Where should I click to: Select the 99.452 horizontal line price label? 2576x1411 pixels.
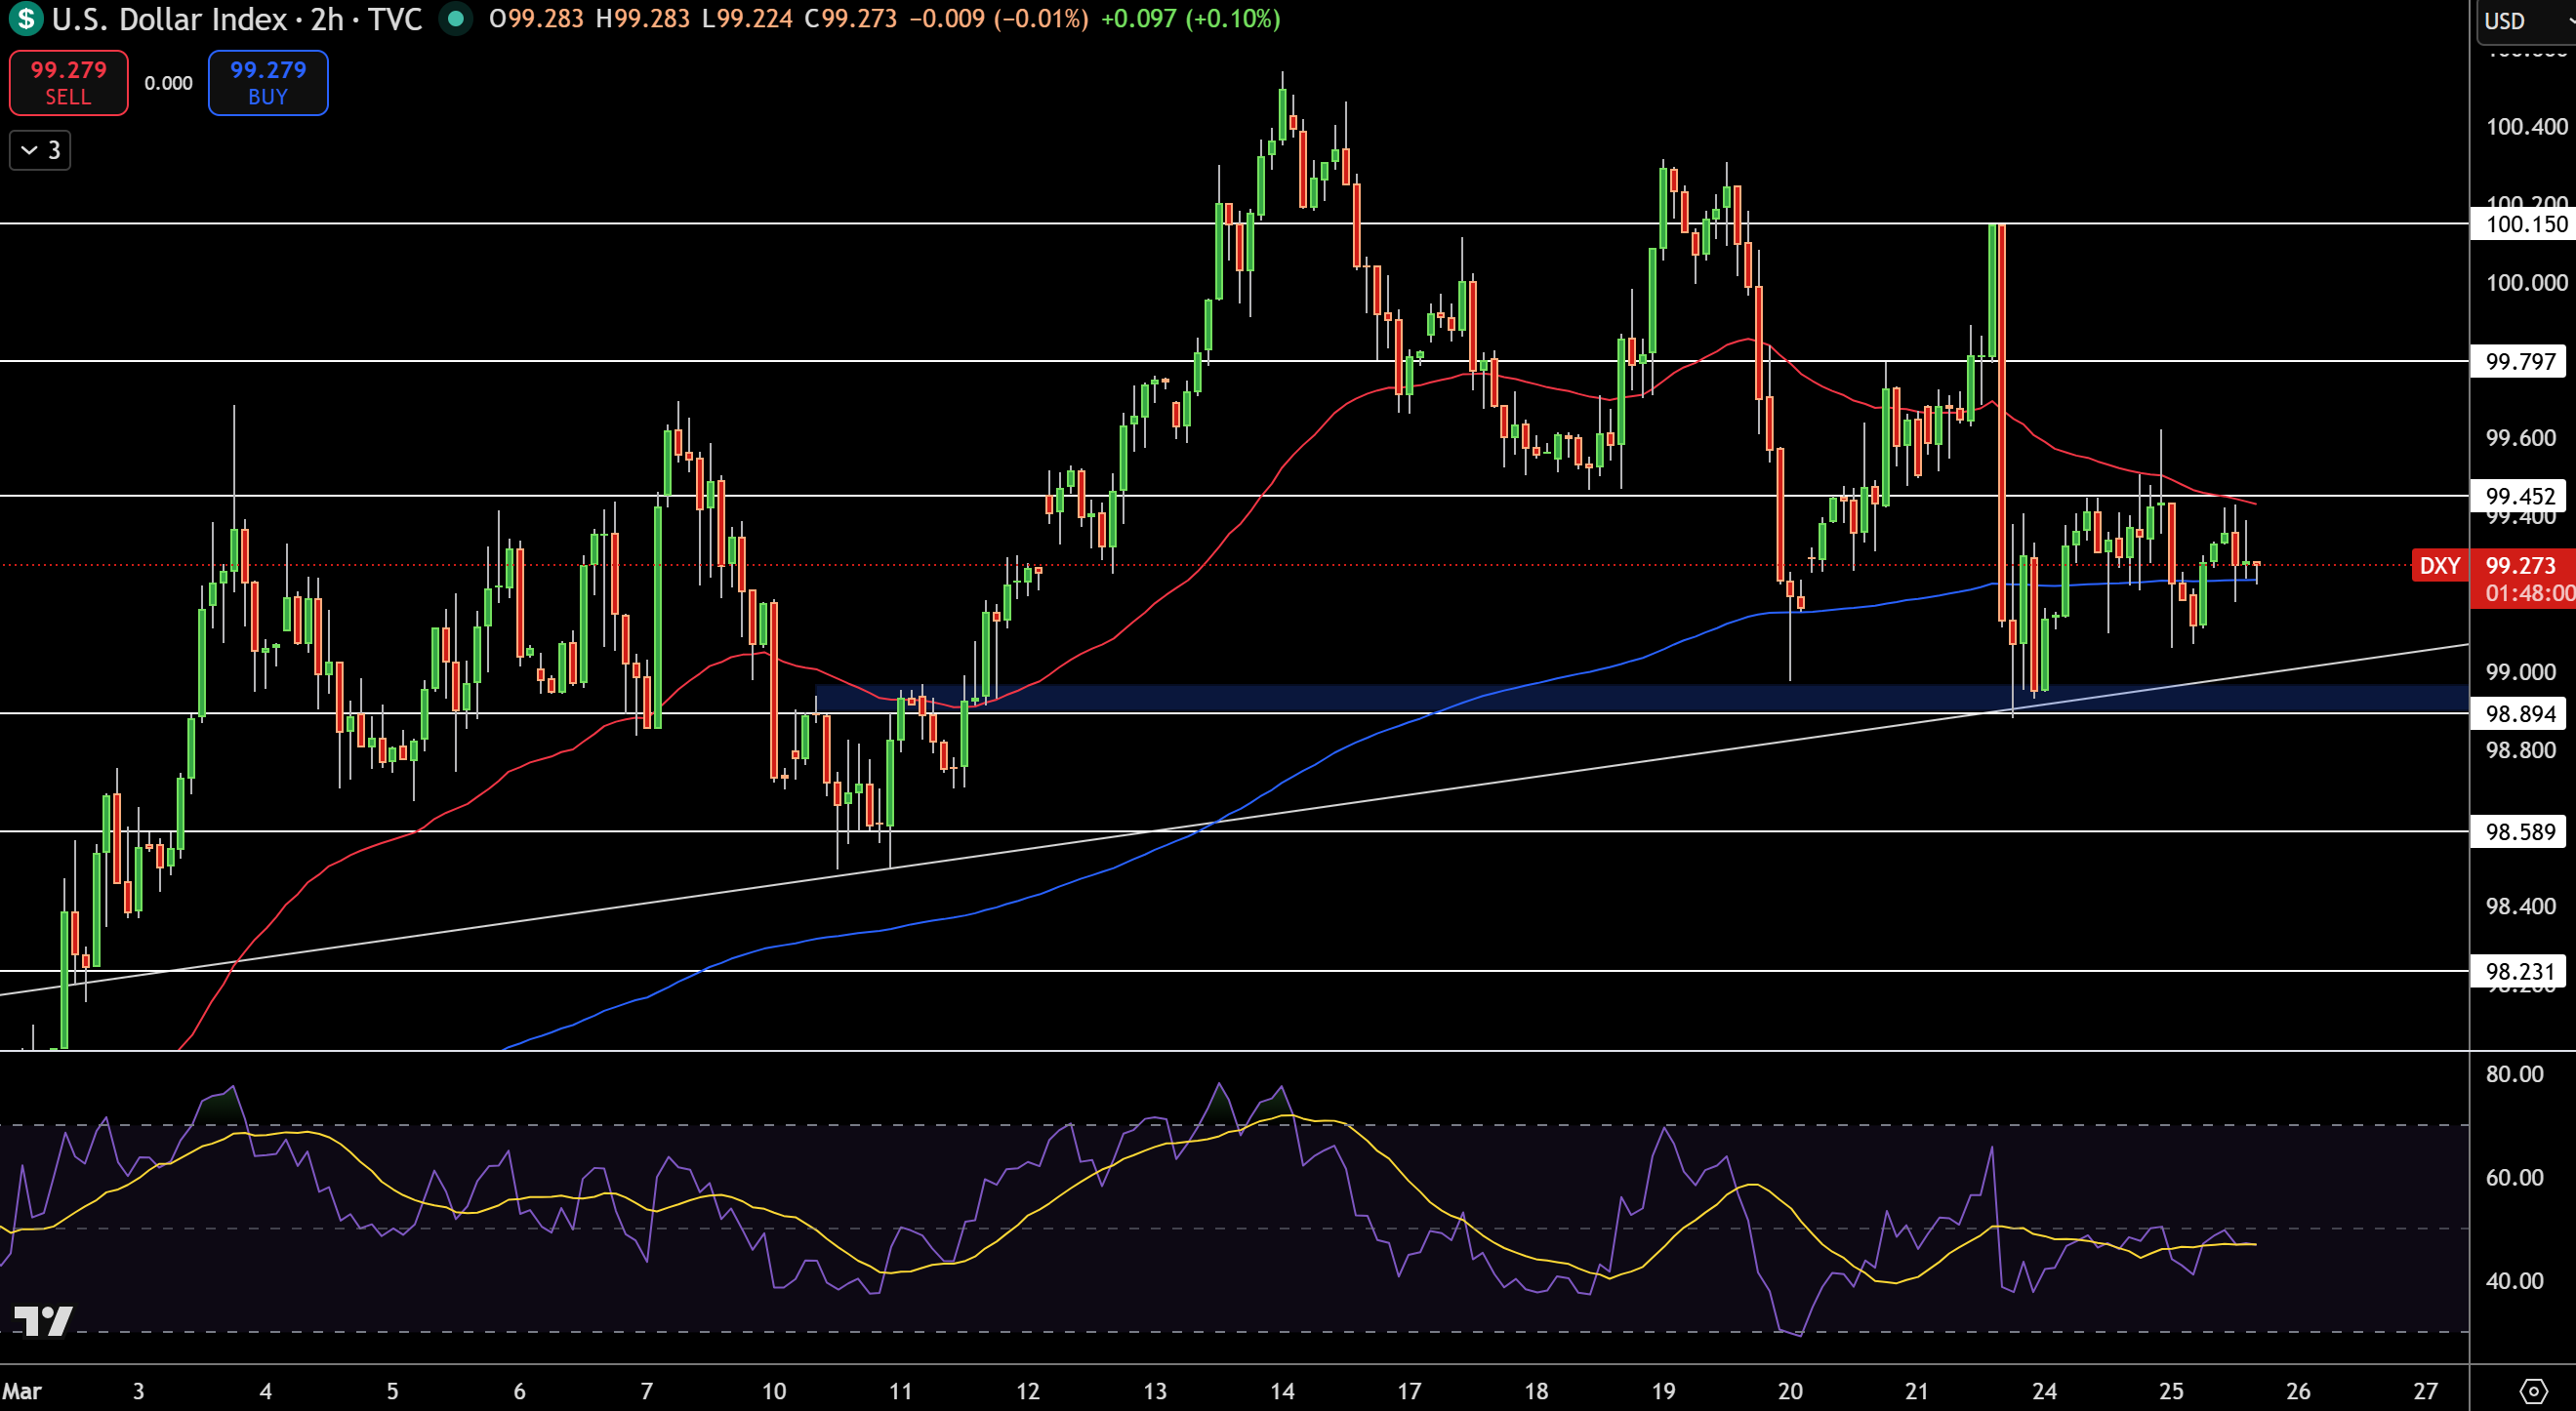(x=2518, y=496)
